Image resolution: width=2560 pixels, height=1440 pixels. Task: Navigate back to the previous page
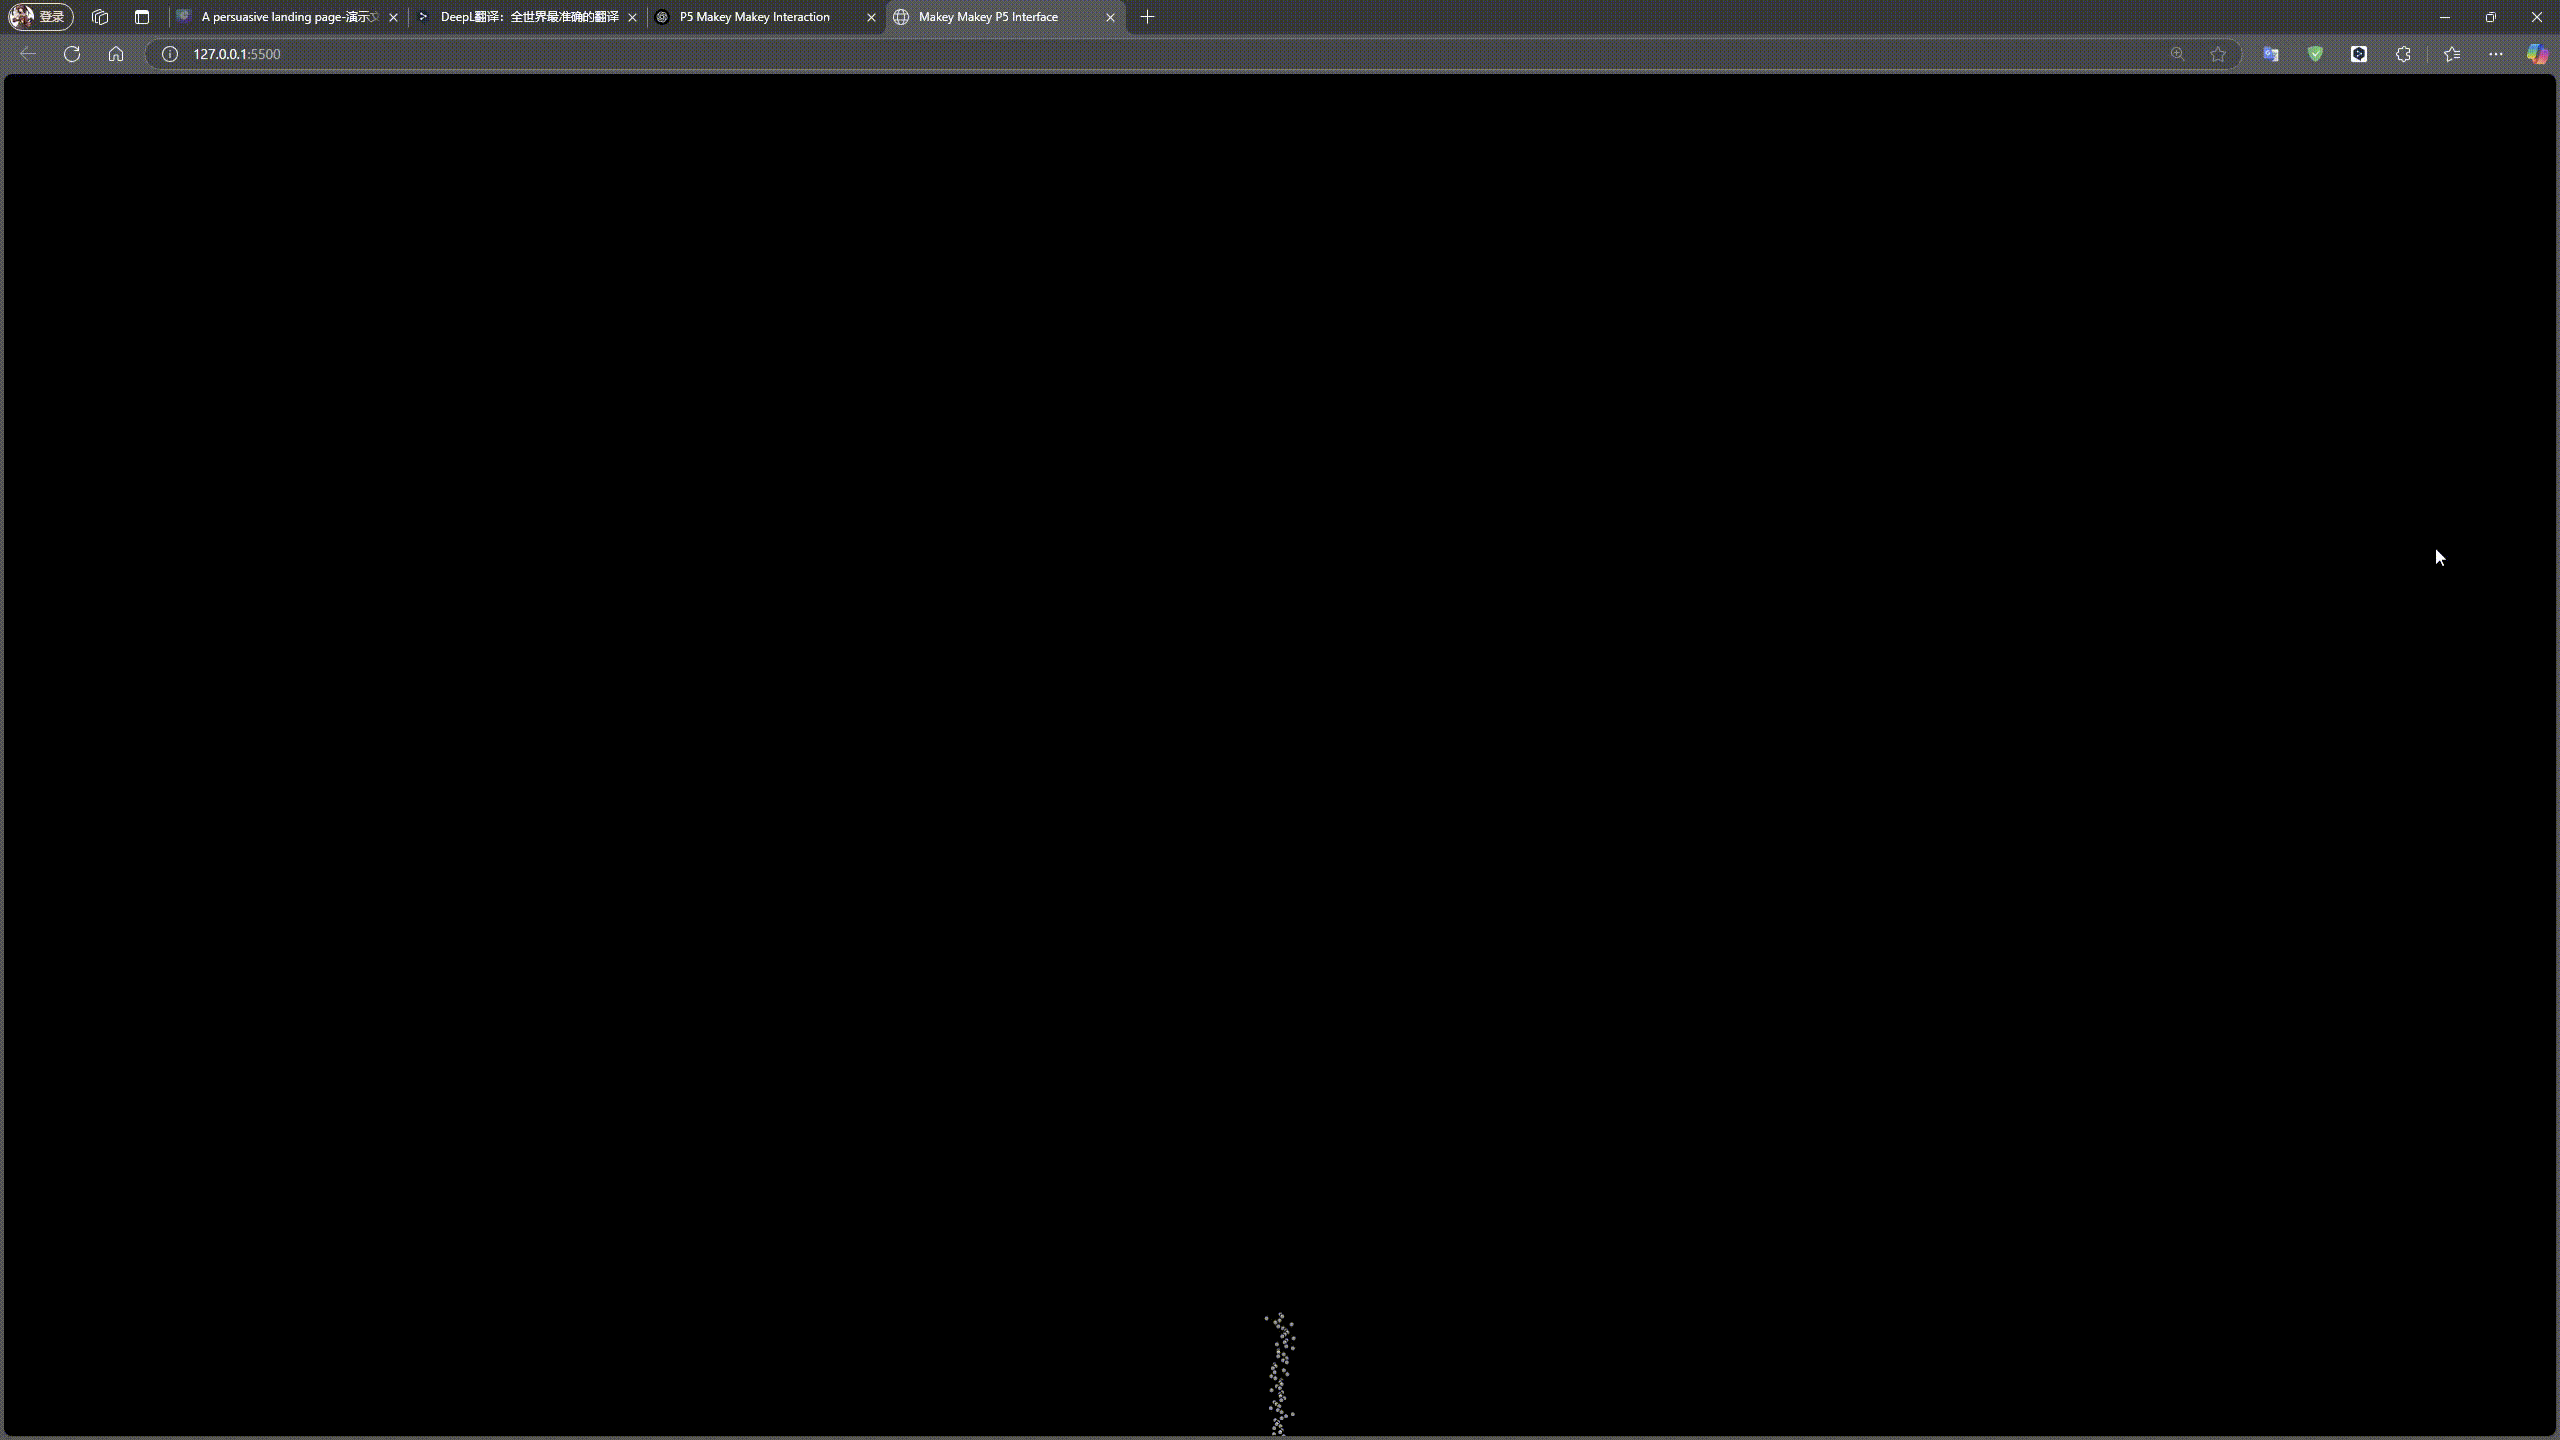coord(27,54)
